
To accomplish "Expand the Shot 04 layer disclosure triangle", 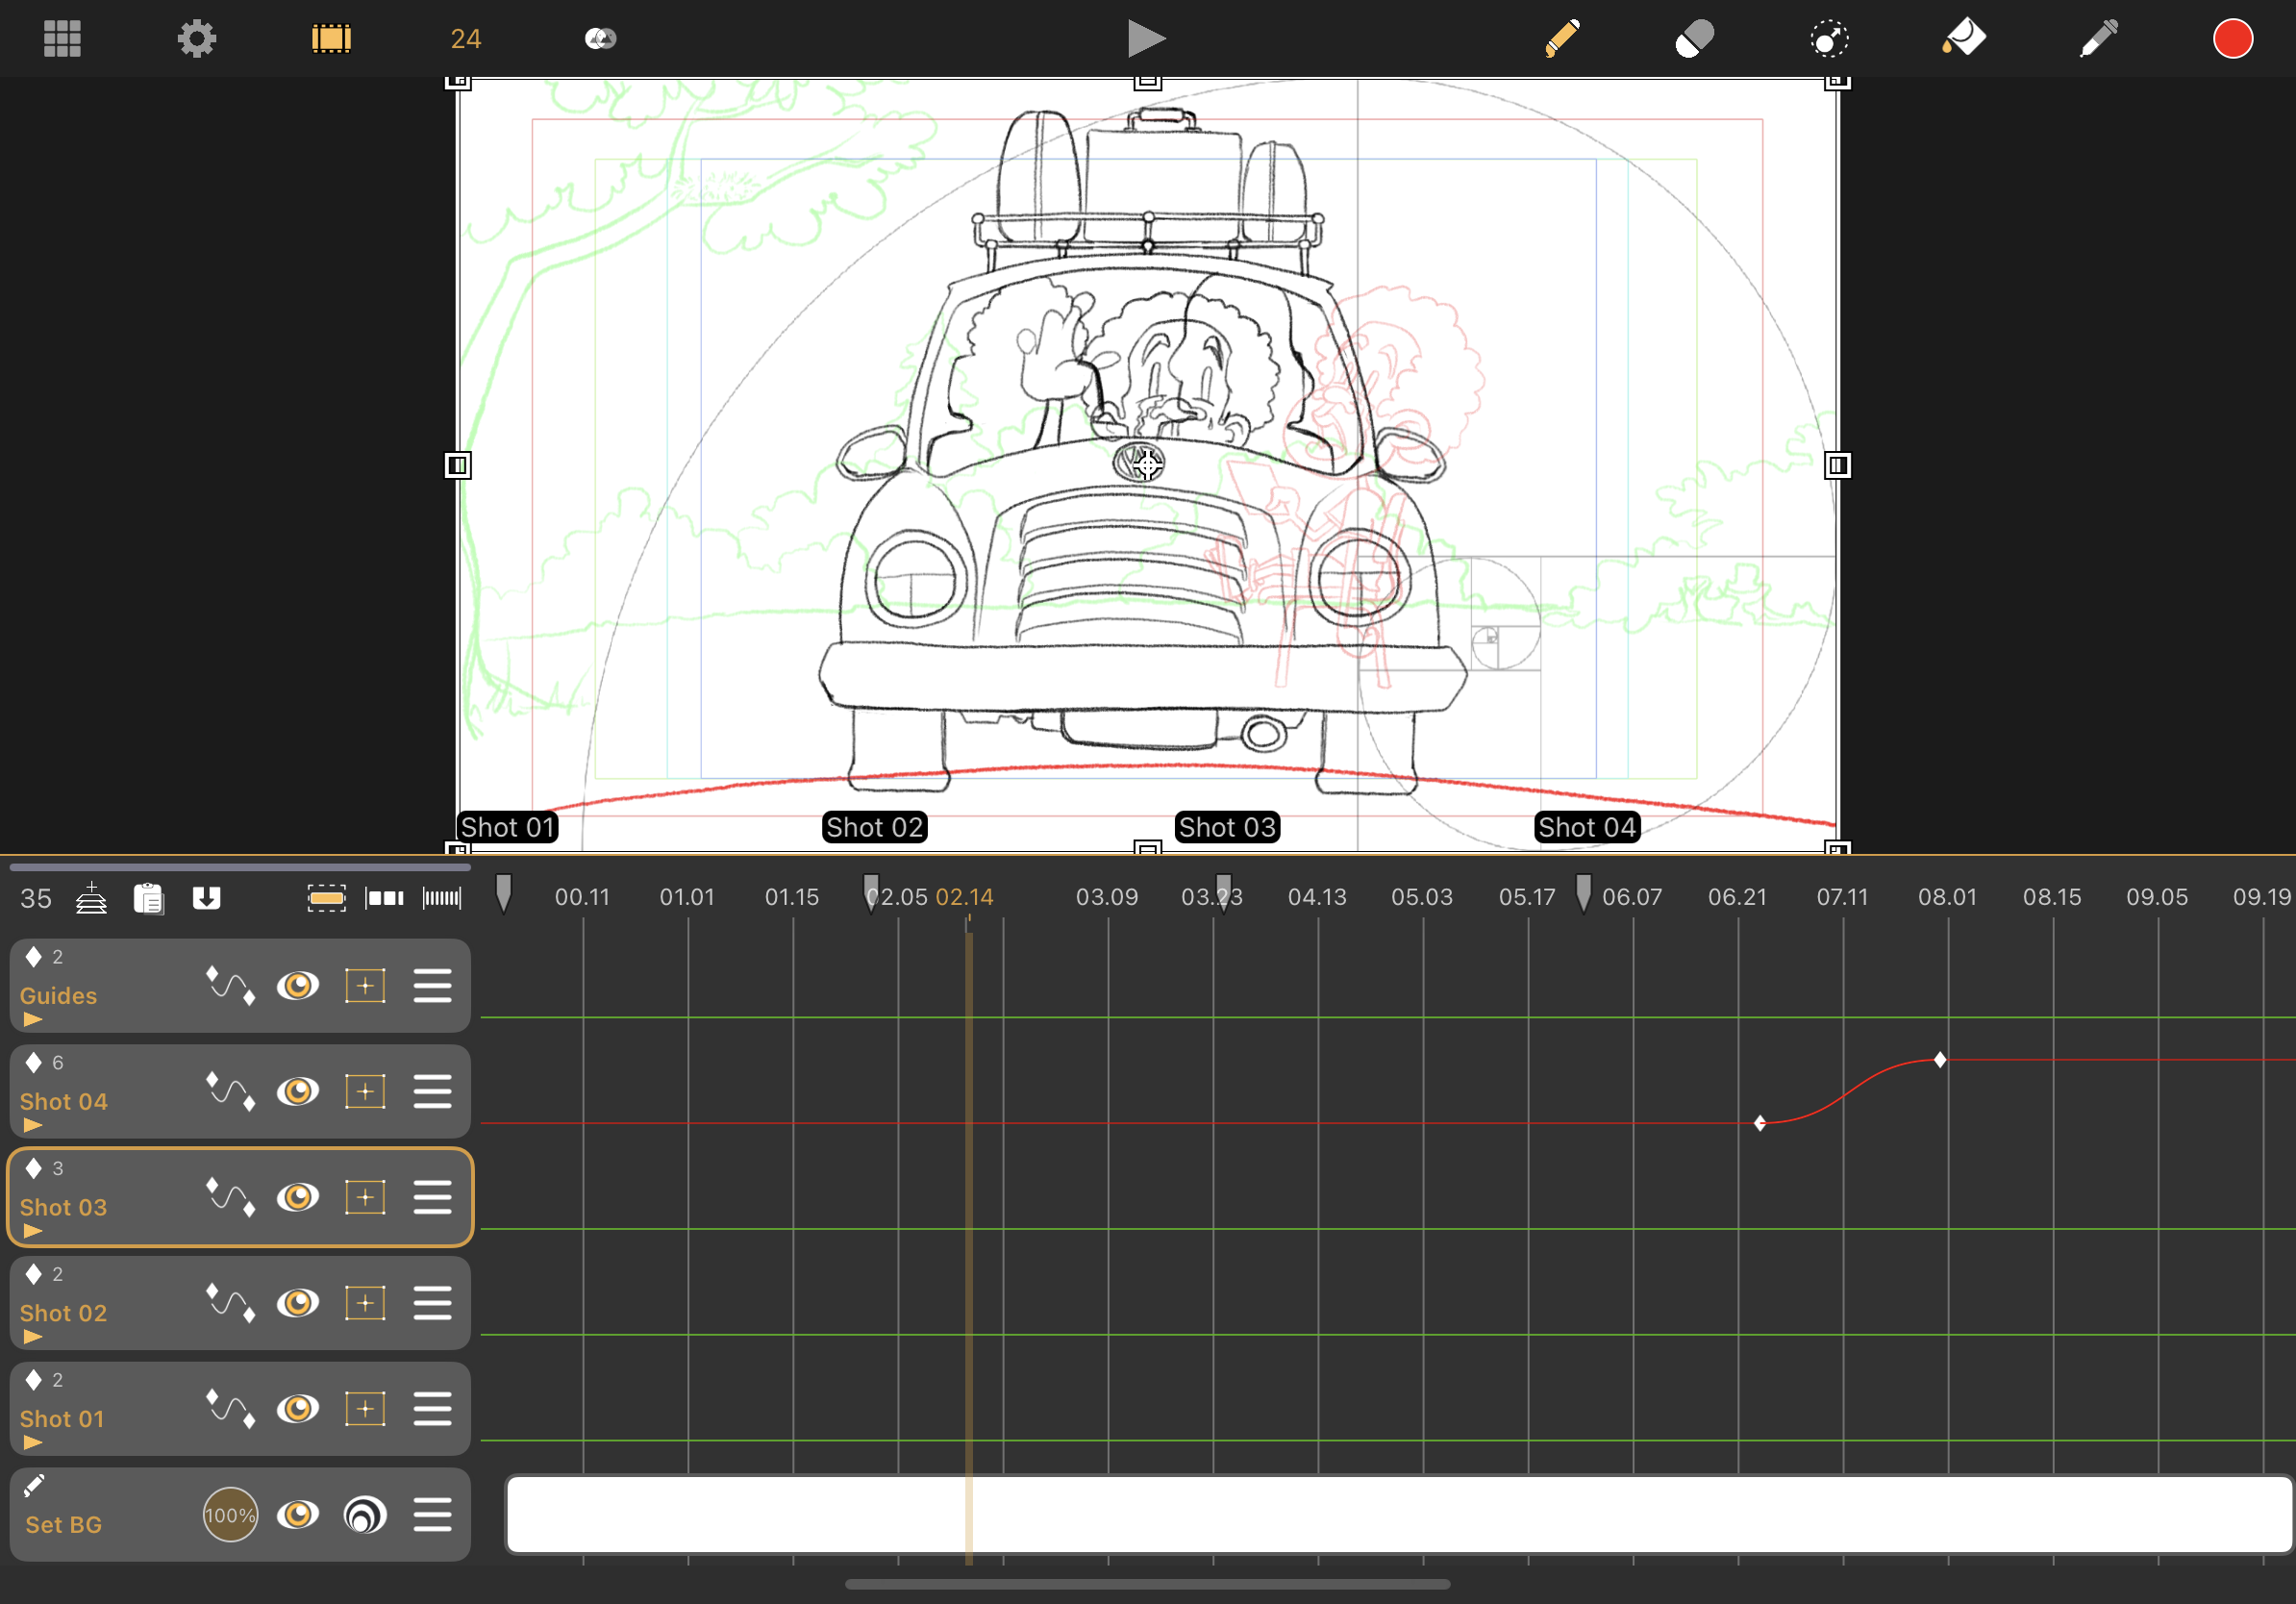I will pos(33,1126).
